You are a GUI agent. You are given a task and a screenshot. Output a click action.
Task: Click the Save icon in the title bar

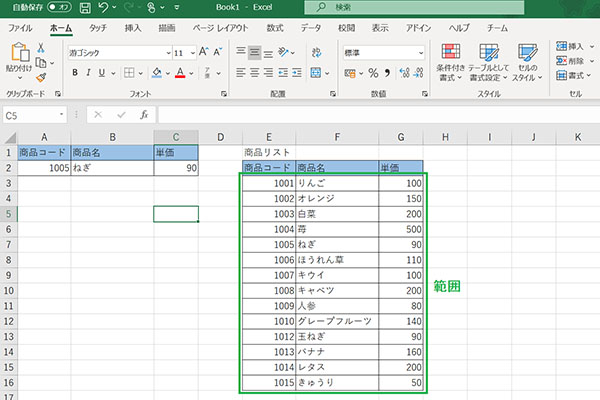[x=82, y=7]
